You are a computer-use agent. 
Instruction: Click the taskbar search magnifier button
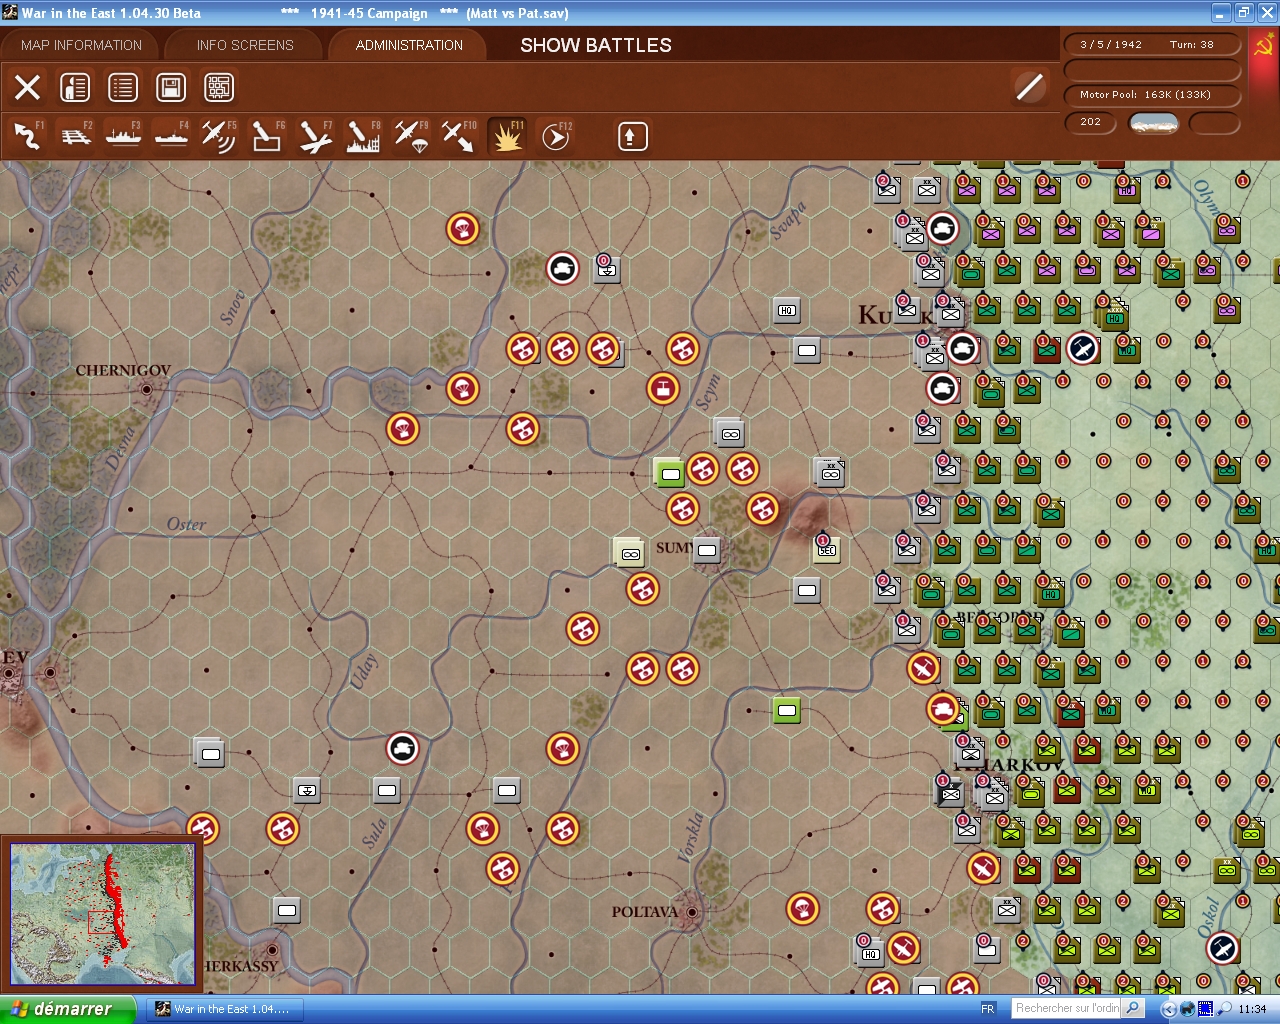tap(1133, 1008)
